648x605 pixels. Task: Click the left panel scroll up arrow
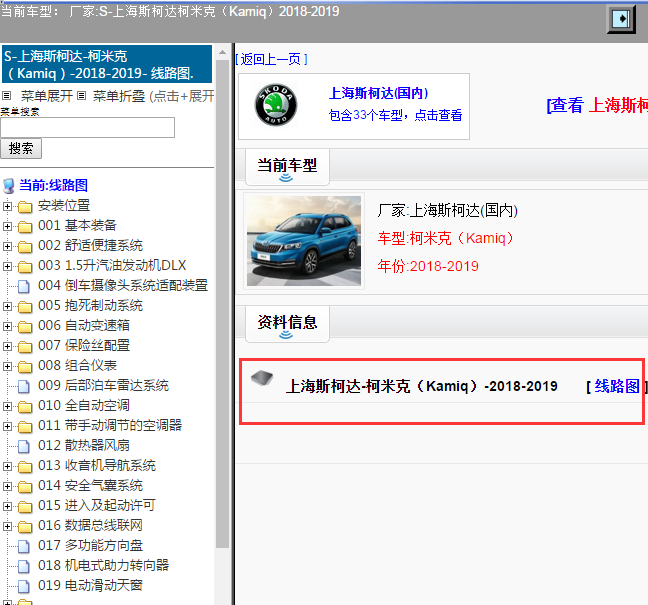click(222, 52)
